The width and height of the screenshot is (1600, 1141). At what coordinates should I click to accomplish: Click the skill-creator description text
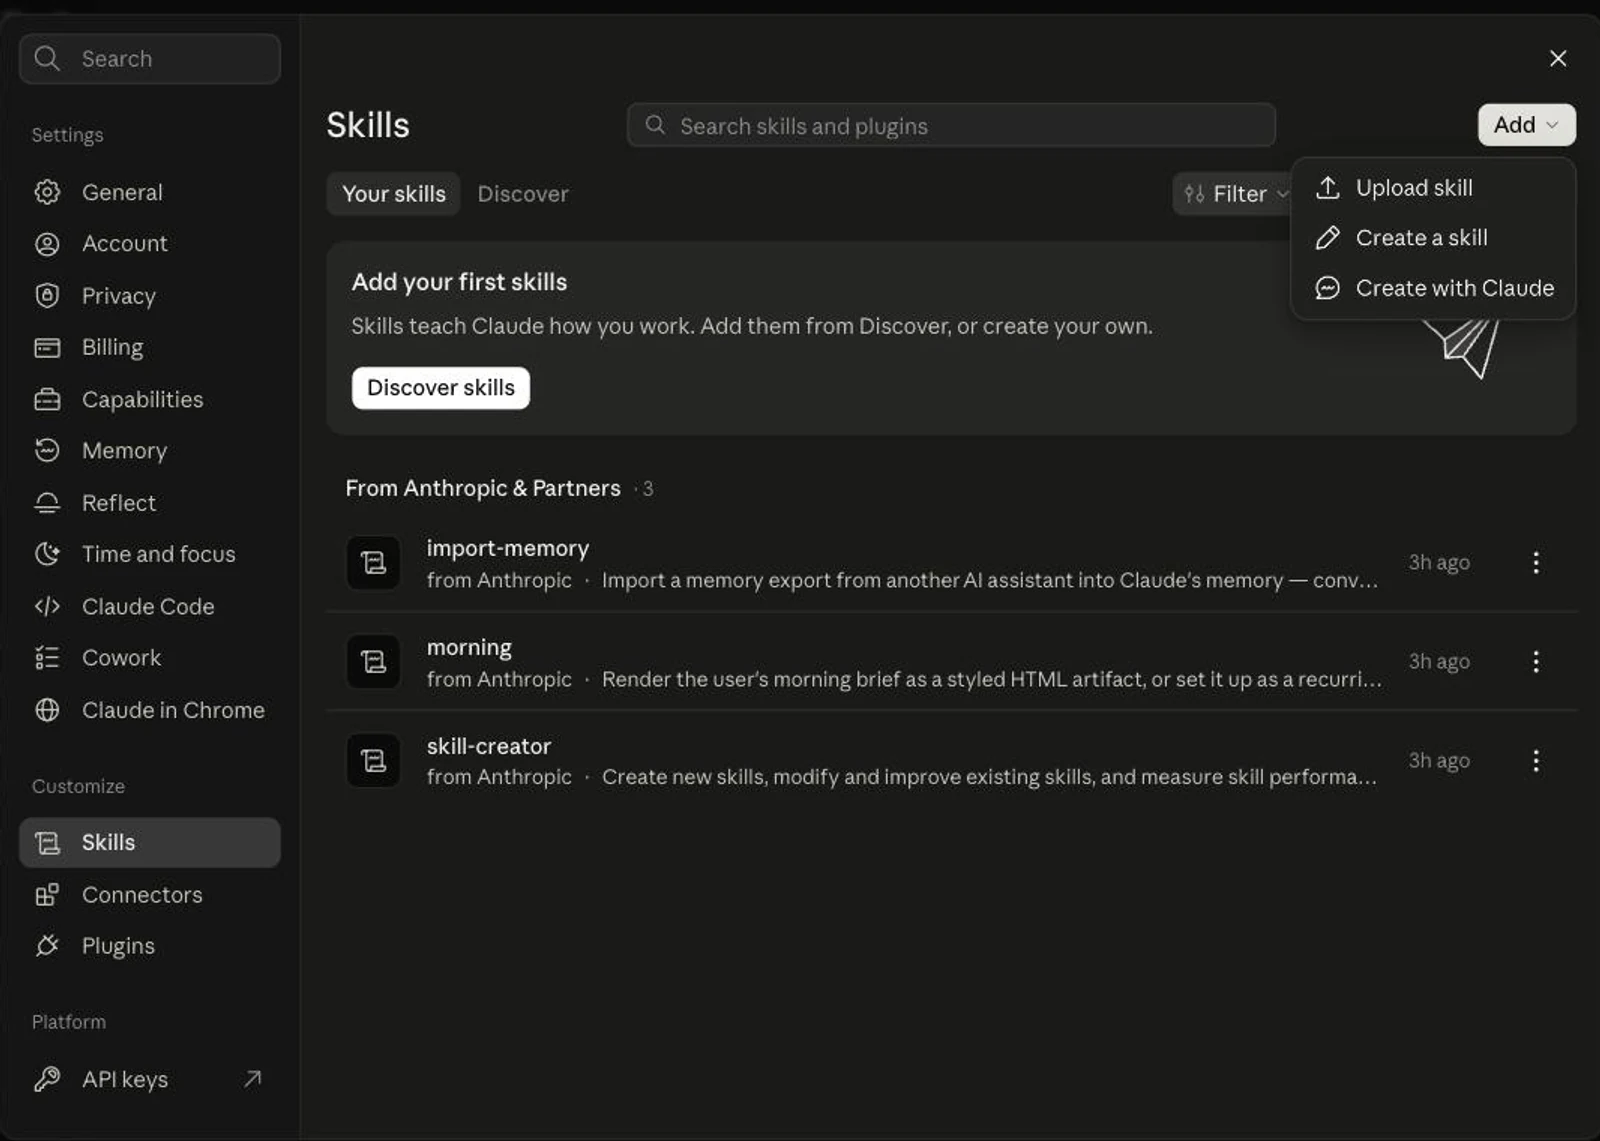point(989,777)
